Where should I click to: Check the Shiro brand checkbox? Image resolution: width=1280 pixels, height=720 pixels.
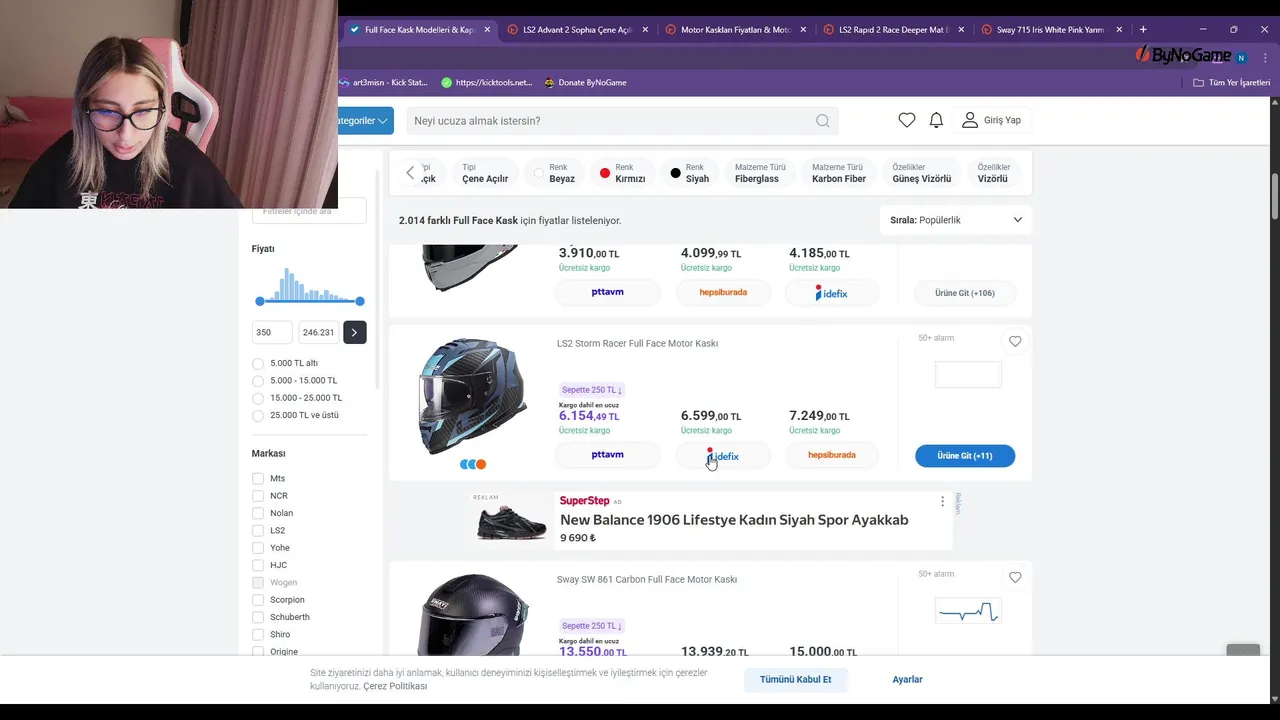click(x=258, y=634)
